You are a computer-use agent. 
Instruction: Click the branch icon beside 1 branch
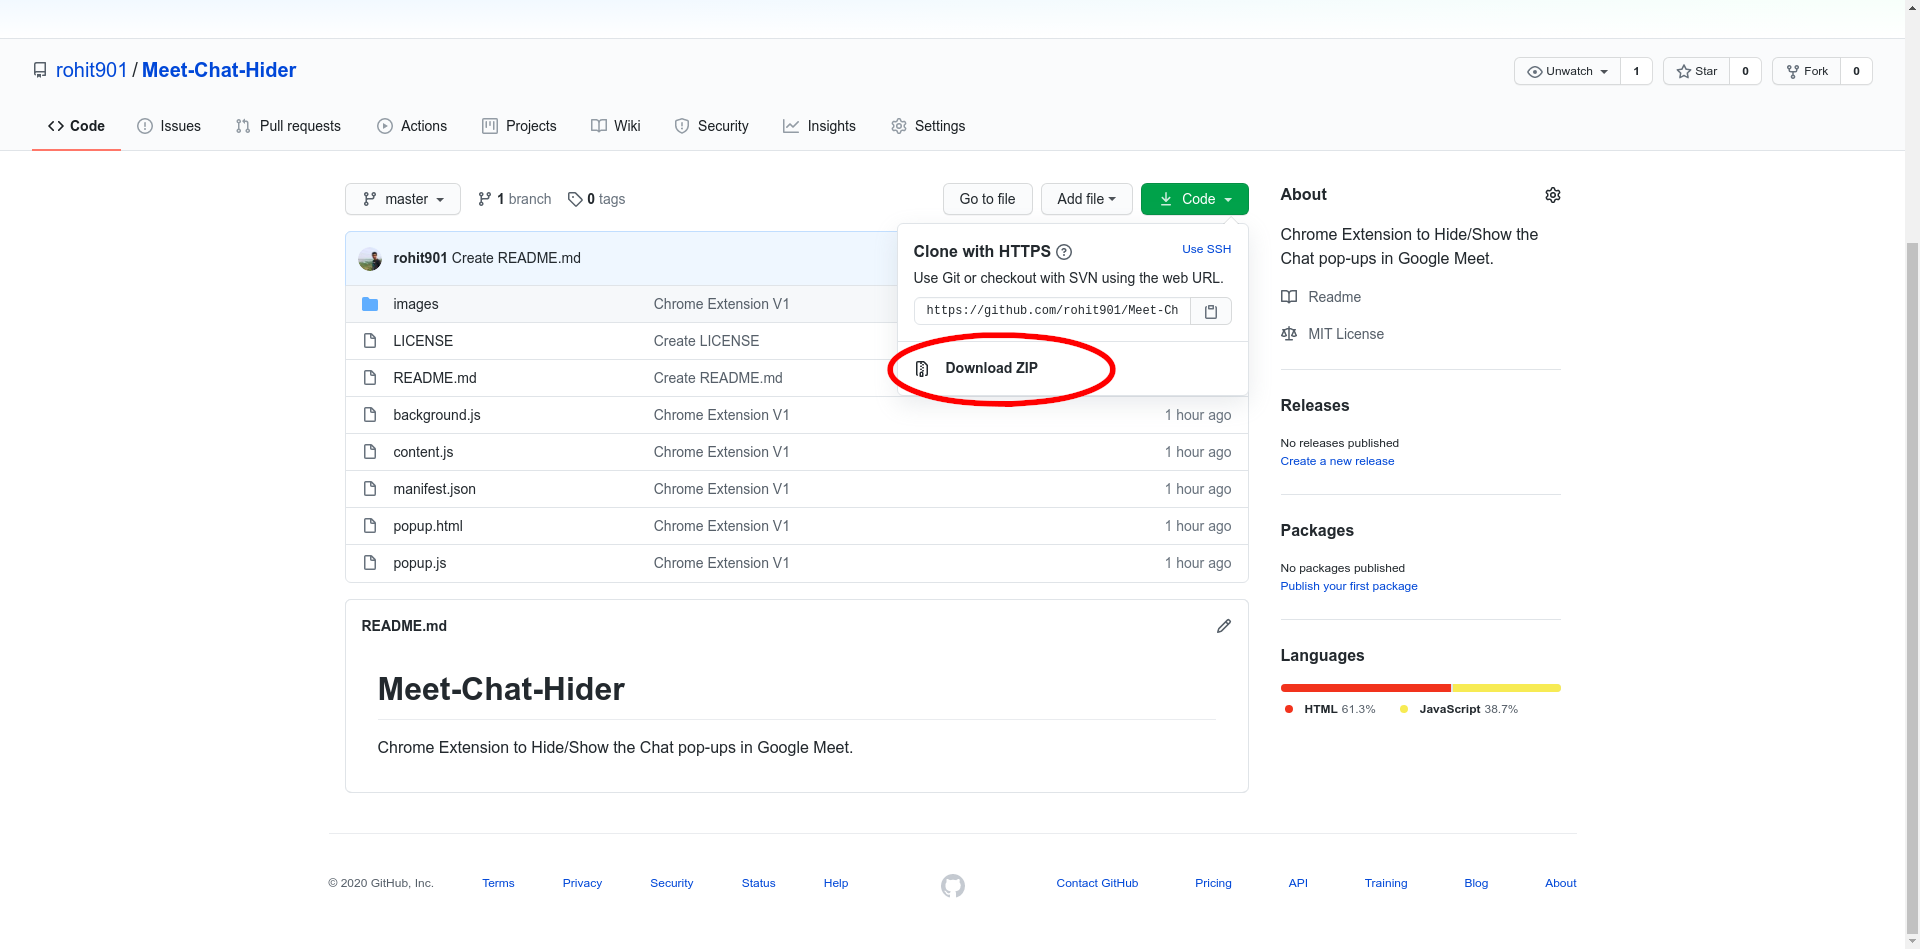tap(485, 199)
